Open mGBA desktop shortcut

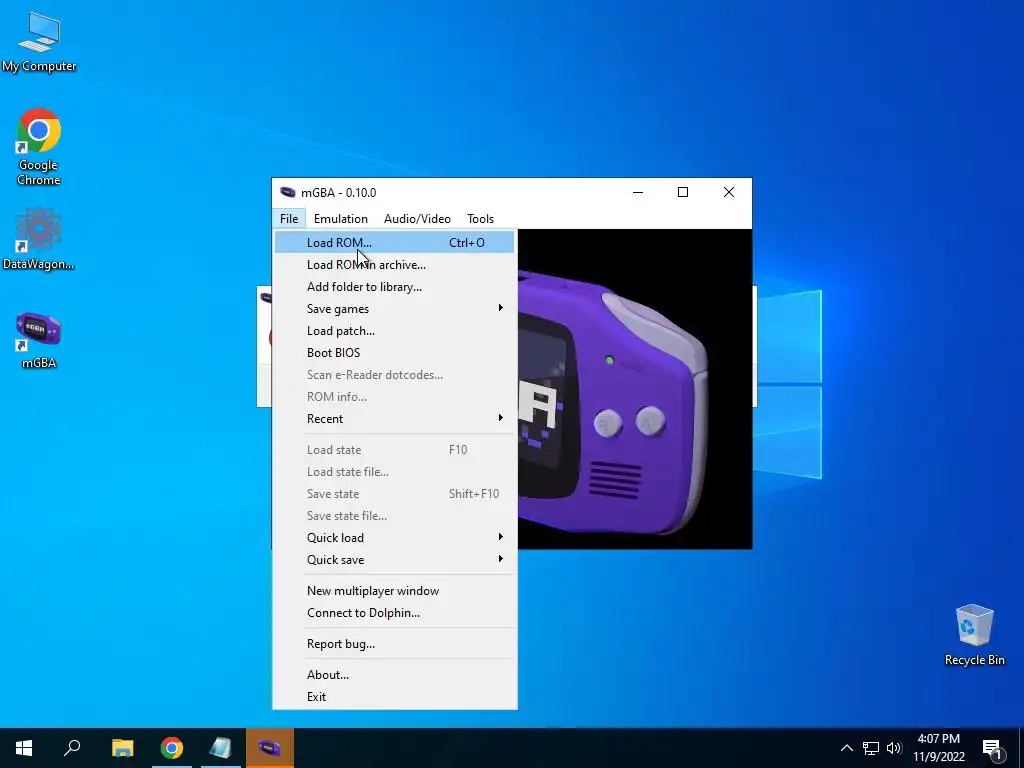point(39,340)
